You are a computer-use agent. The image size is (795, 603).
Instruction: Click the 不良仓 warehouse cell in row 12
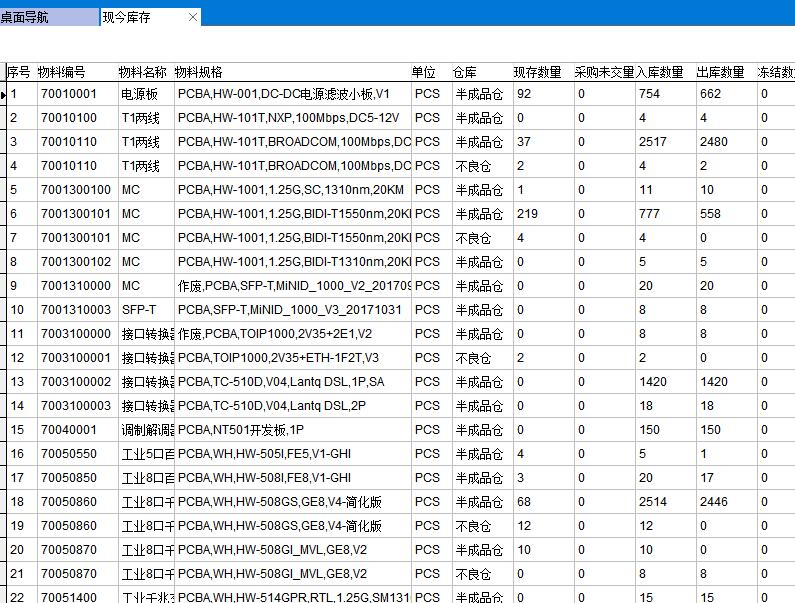point(474,358)
